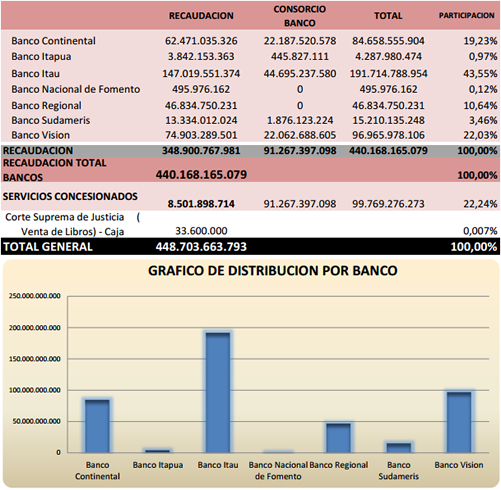Select SERVICIOS CONCESIONADOS row label
The image size is (501, 490).
70,196
